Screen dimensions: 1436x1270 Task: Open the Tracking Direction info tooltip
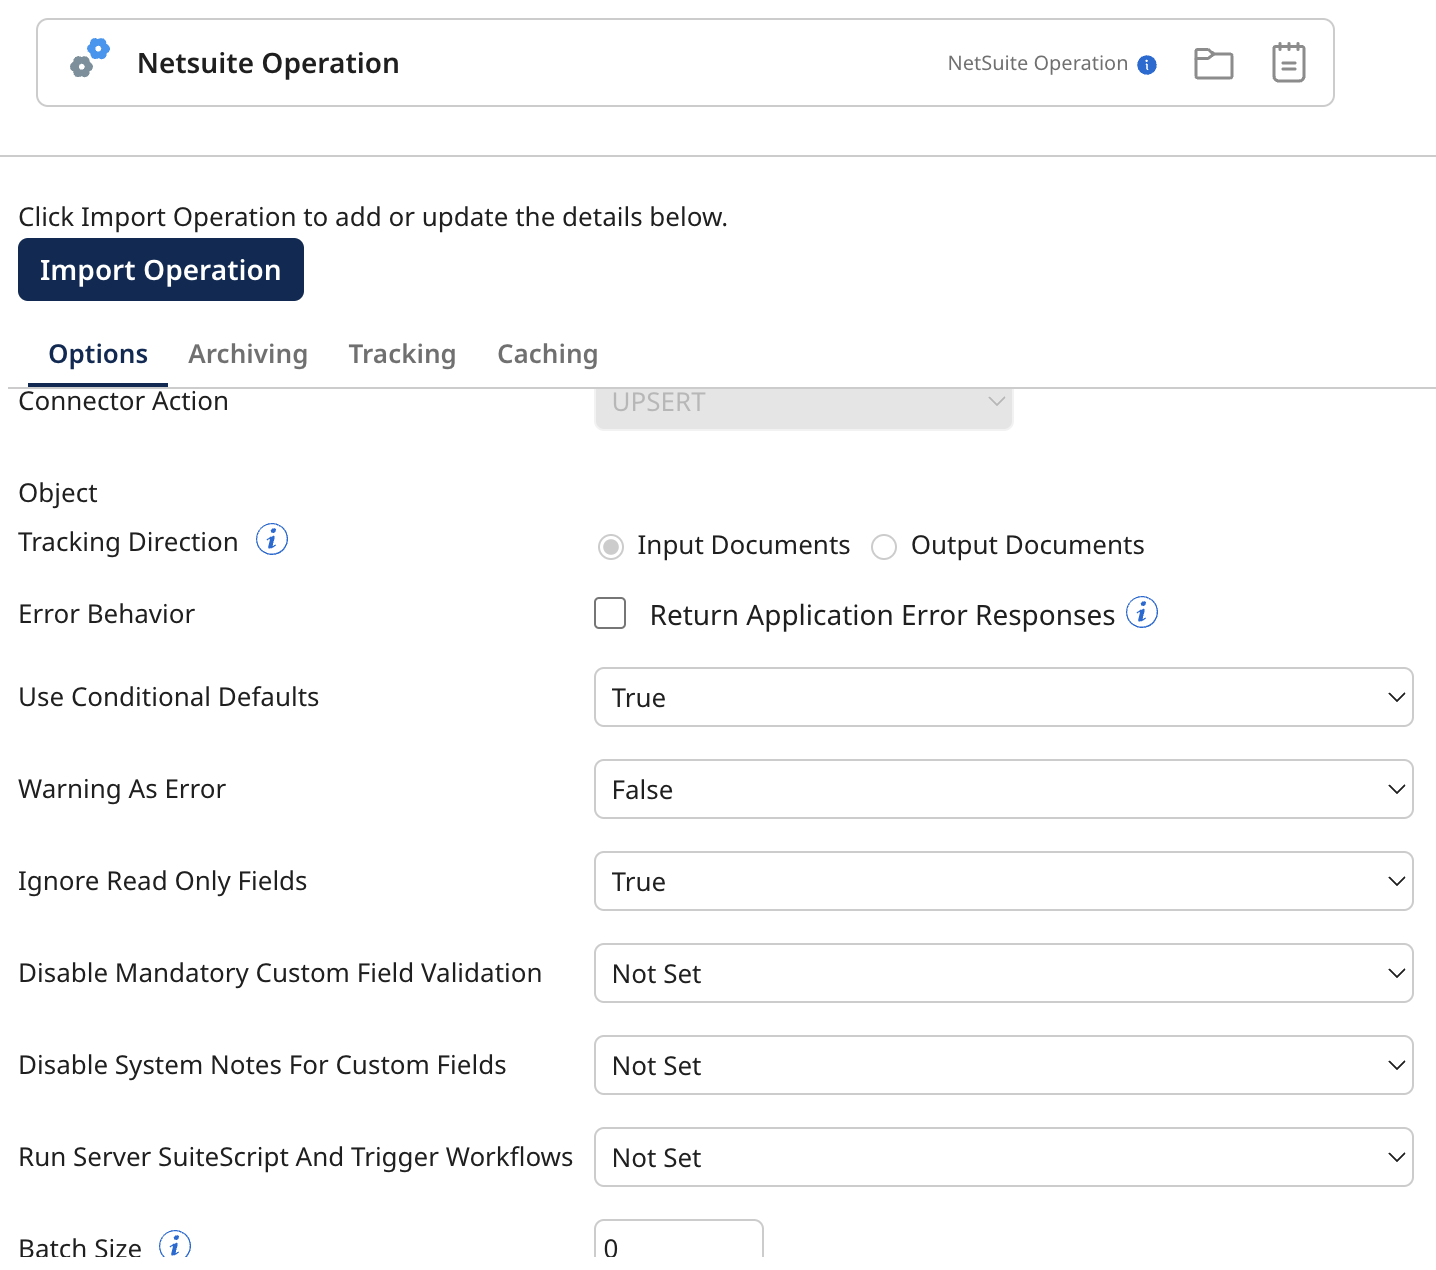click(x=270, y=539)
